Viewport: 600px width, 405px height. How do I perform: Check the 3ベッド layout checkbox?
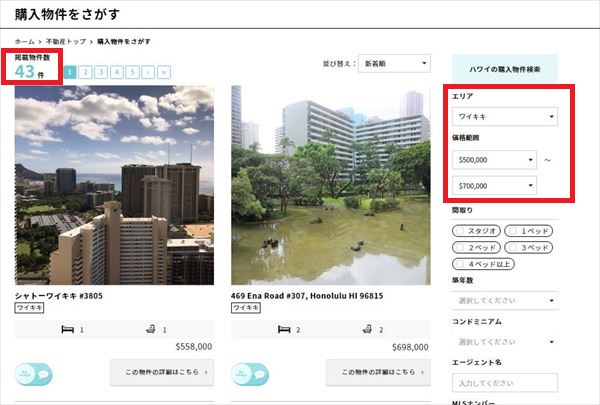pos(513,247)
